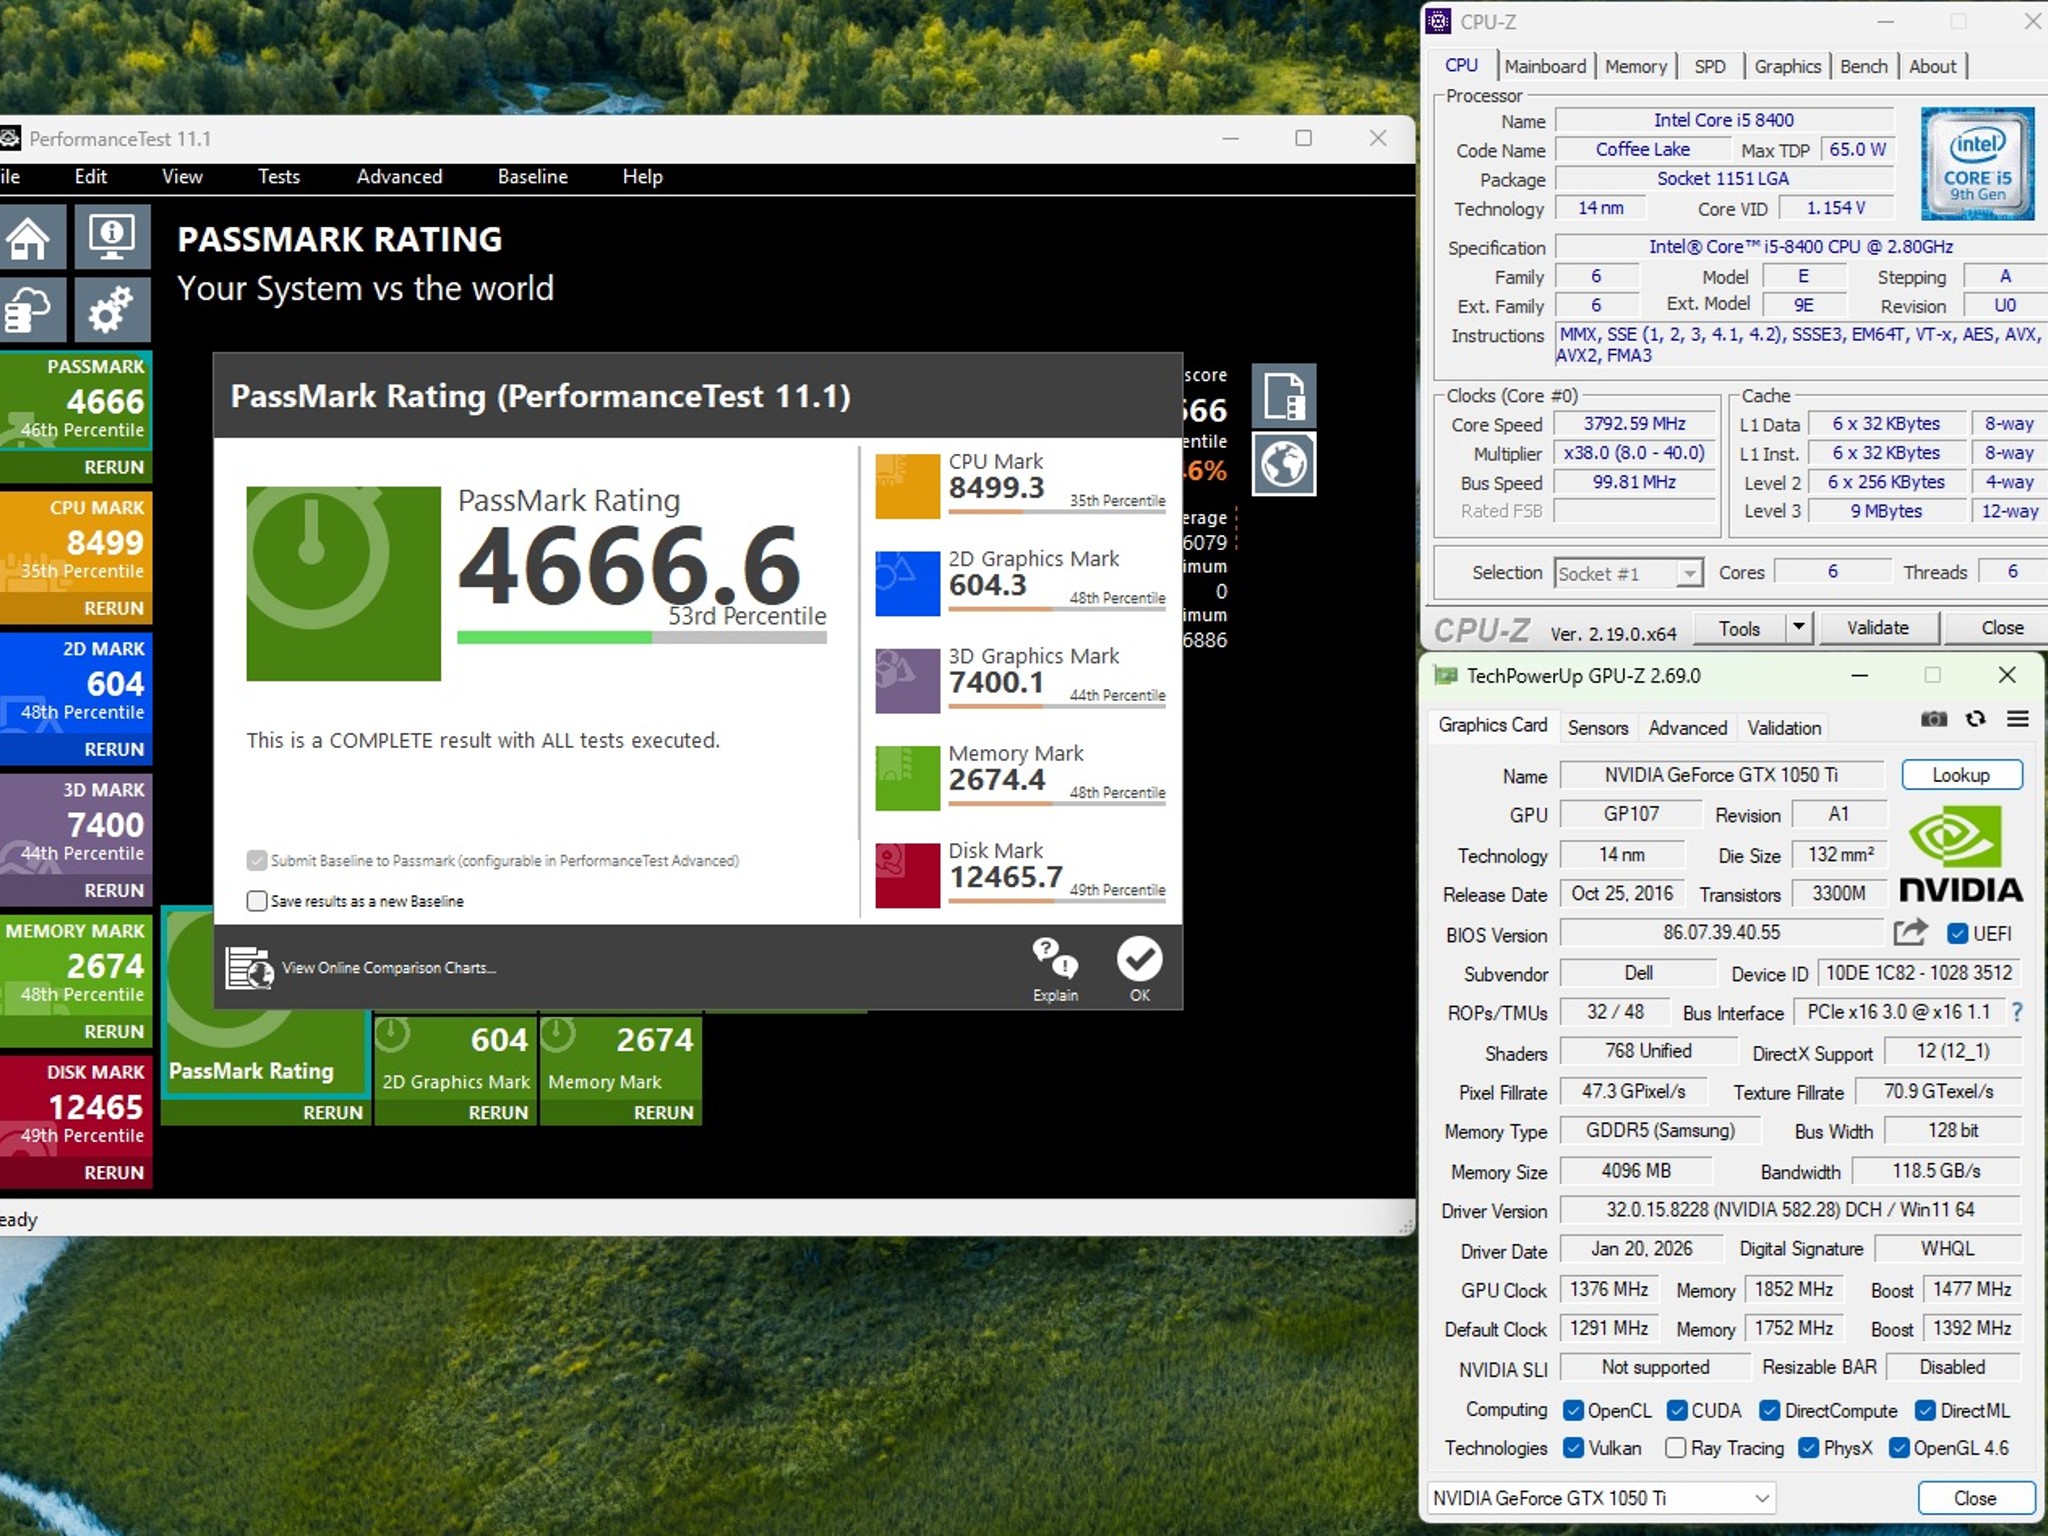Click the world comparison globe icon
The image size is (2048, 1536).
click(1283, 464)
